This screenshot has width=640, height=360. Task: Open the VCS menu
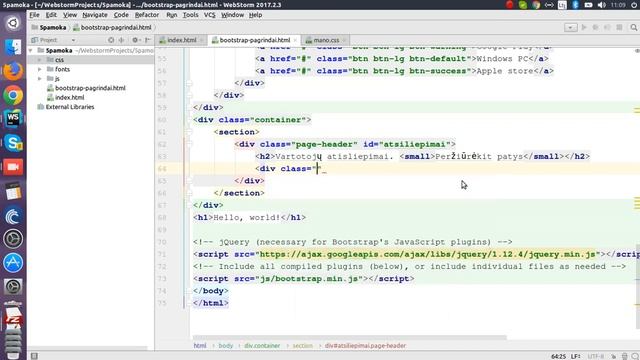[x=209, y=15]
